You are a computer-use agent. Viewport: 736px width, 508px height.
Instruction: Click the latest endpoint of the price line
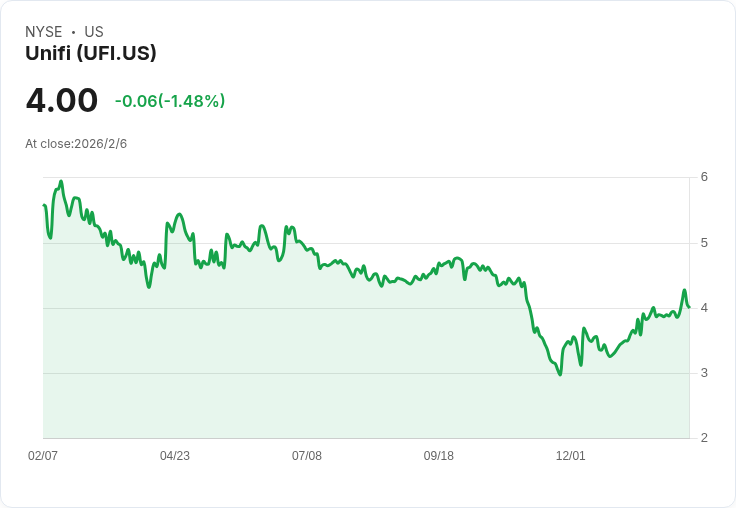click(x=689, y=307)
